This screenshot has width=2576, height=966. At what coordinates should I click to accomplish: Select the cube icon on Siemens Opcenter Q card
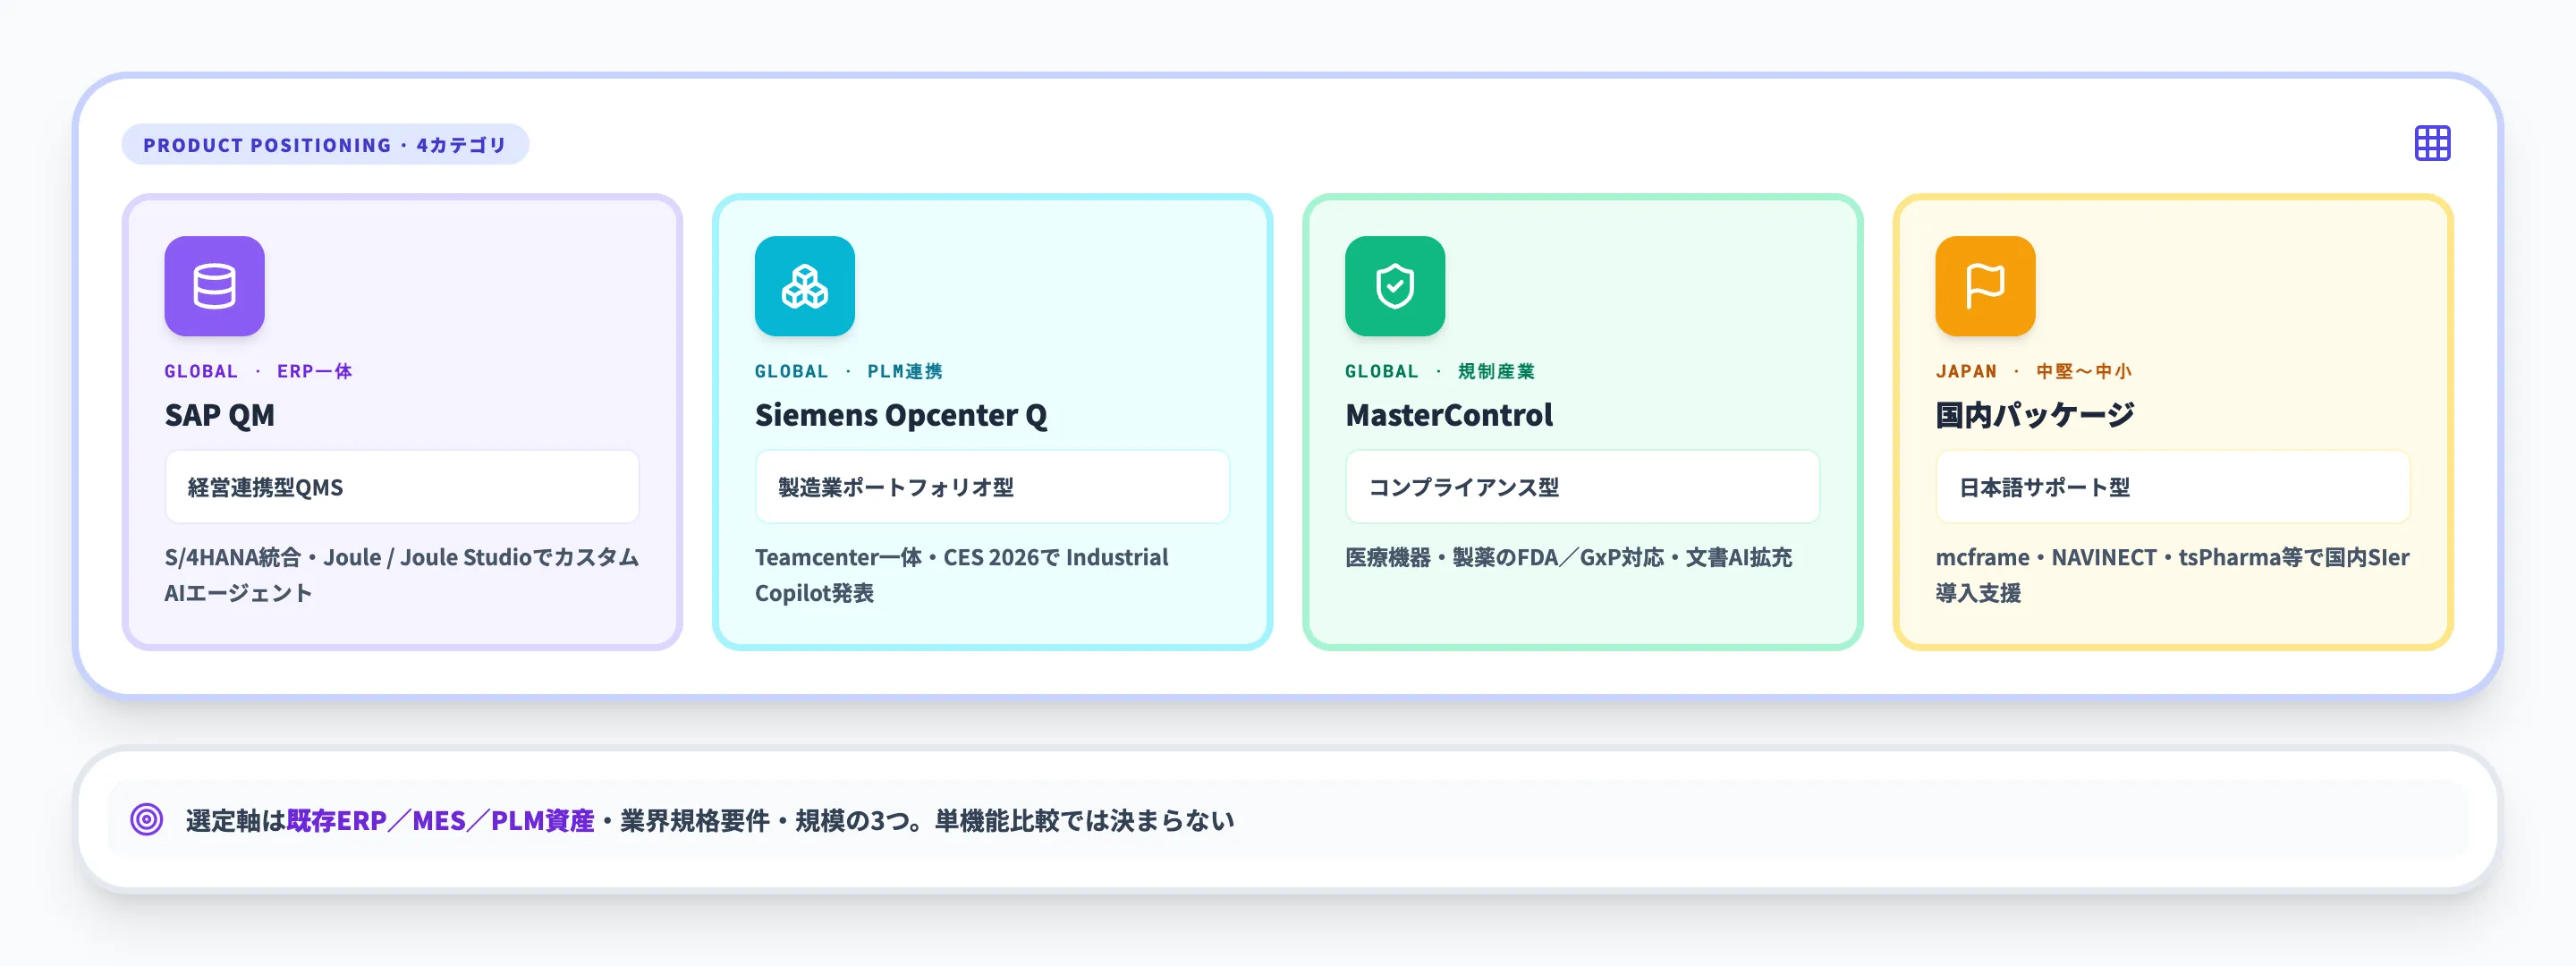click(804, 287)
